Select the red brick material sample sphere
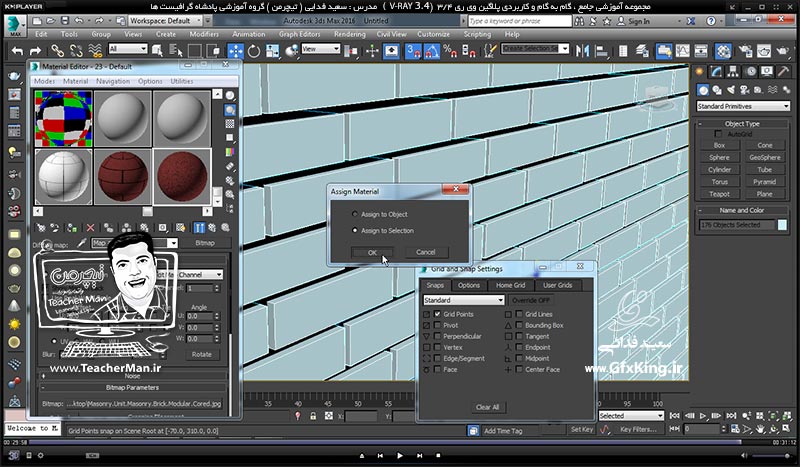 [x=122, y=177]
